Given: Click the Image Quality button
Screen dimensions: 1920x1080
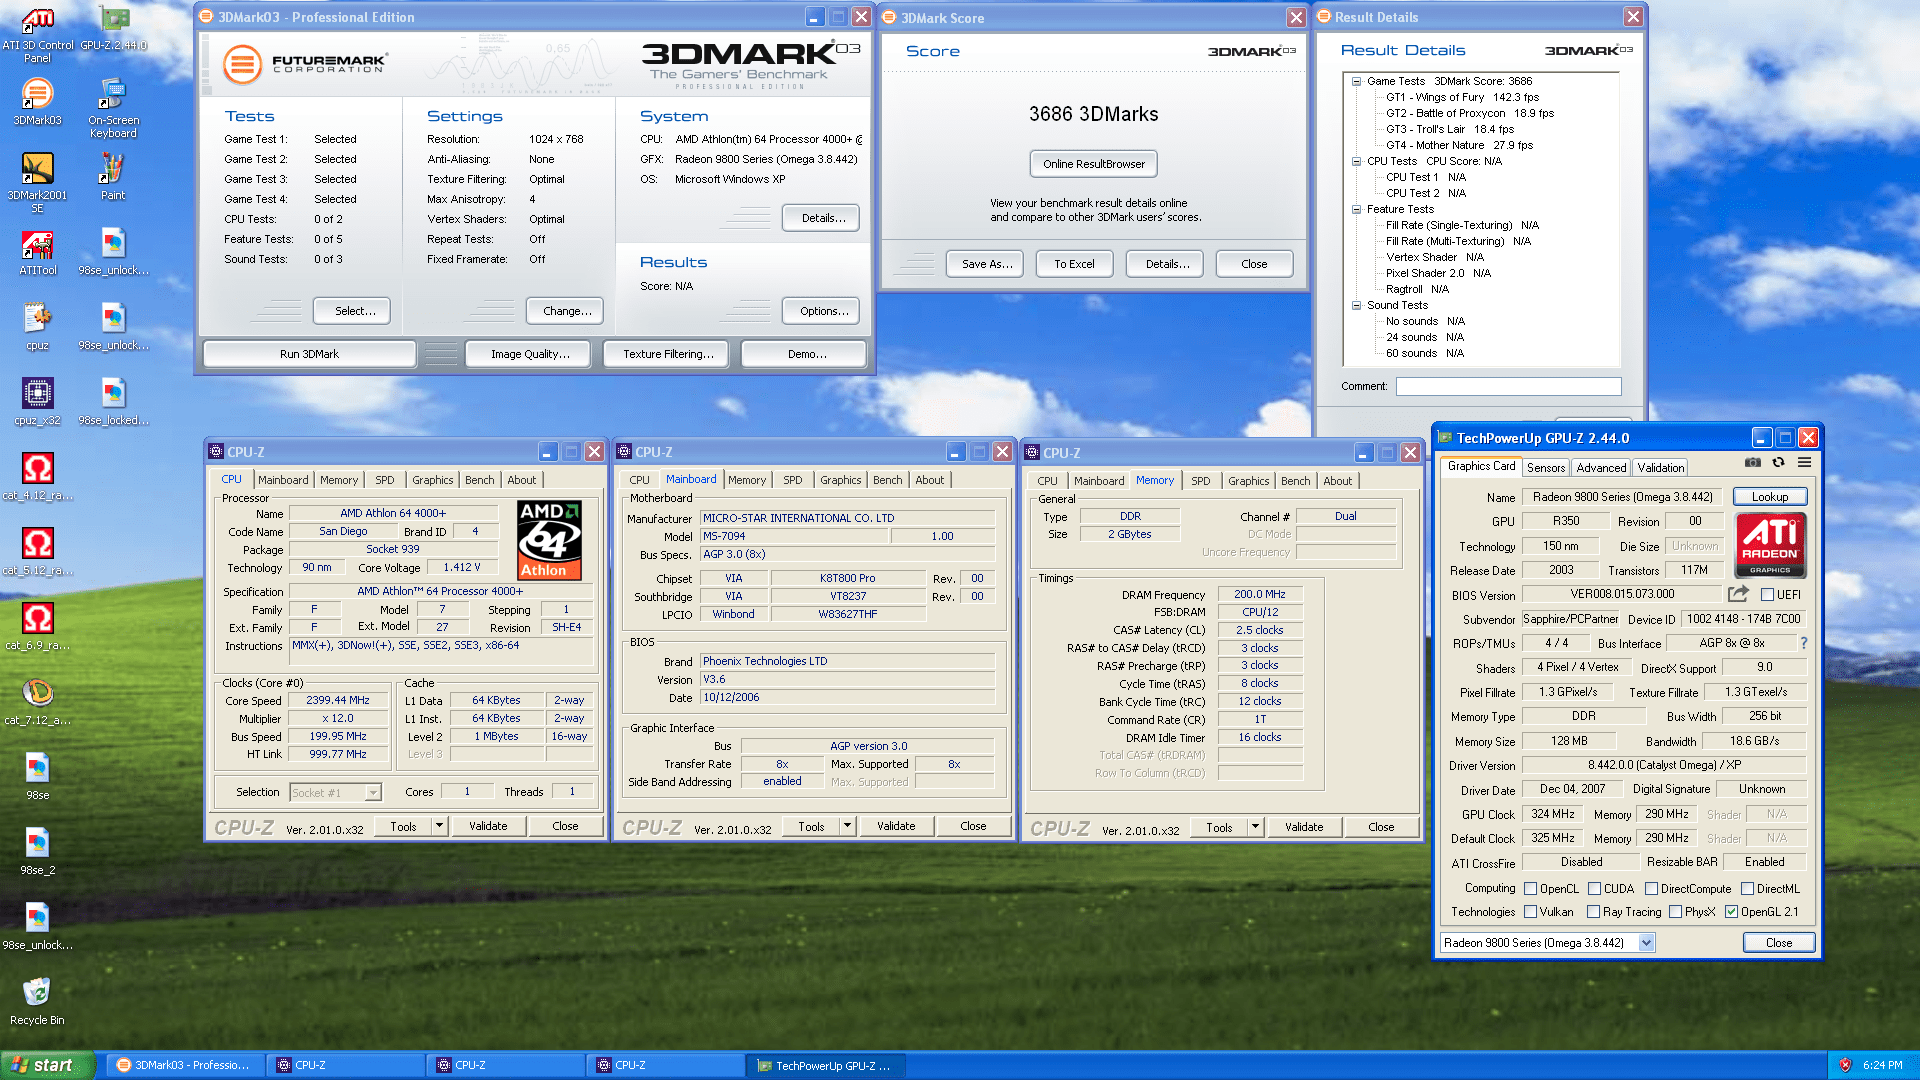Looking at the screenshot, I should [x=530, y=354].
